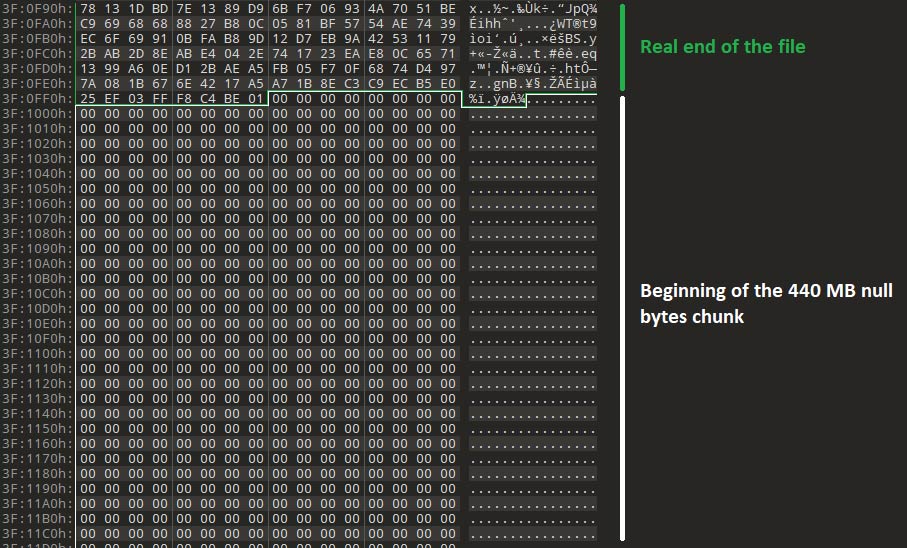
Task: Select row offset 3F:1000h
Action: (x=35, y=114)
